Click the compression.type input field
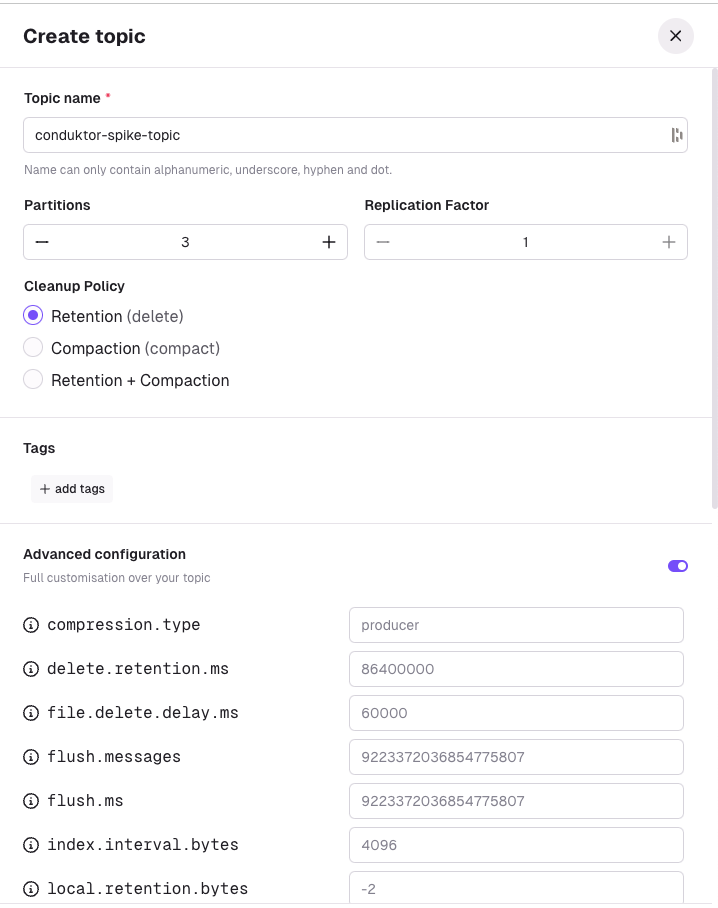 516,625
